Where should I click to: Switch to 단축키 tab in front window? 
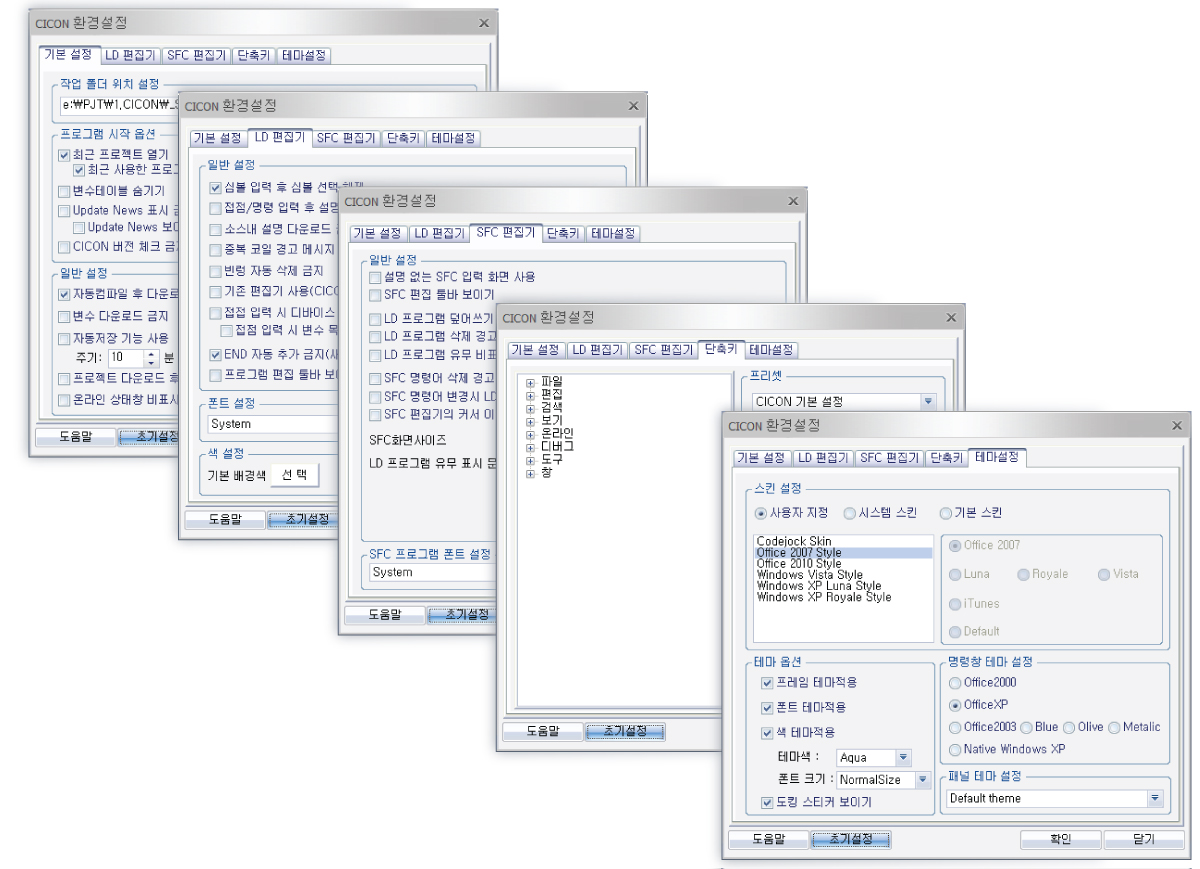(945, 458)
